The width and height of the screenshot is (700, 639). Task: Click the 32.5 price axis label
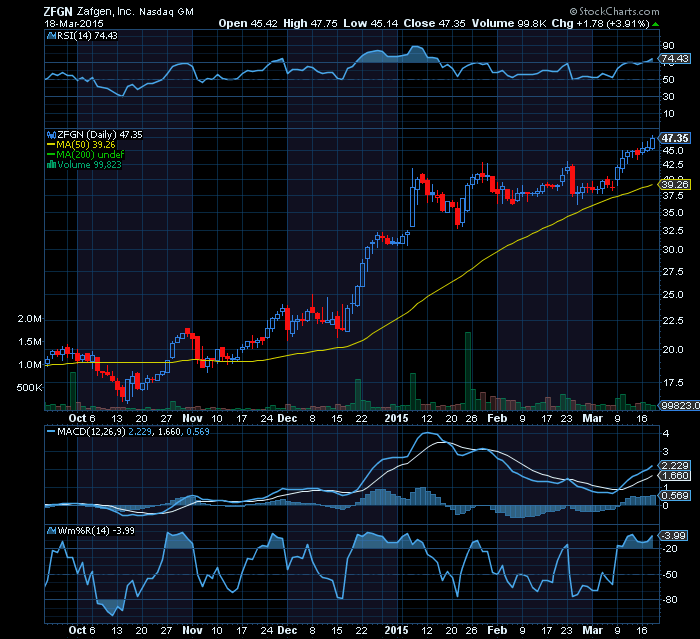pyautogui.click(x=673, y=230)
